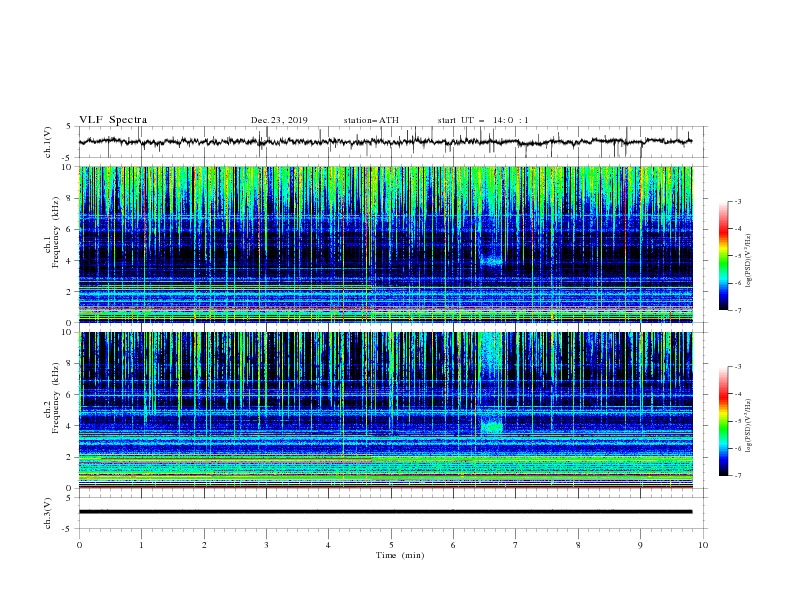Click the "station=ATH" label
The image size is (792, 612).
click(x=371, y=120)
